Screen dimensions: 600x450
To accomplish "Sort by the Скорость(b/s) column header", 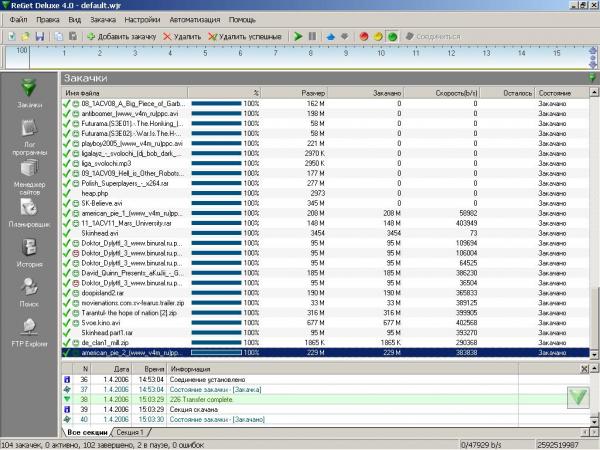I will click(442, 93).
